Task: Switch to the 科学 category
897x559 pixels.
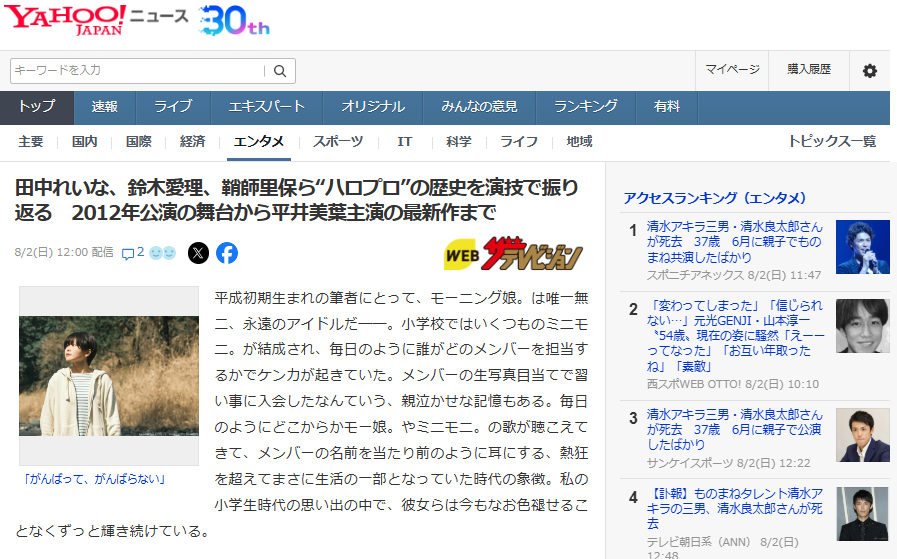Action: (459, 142)
